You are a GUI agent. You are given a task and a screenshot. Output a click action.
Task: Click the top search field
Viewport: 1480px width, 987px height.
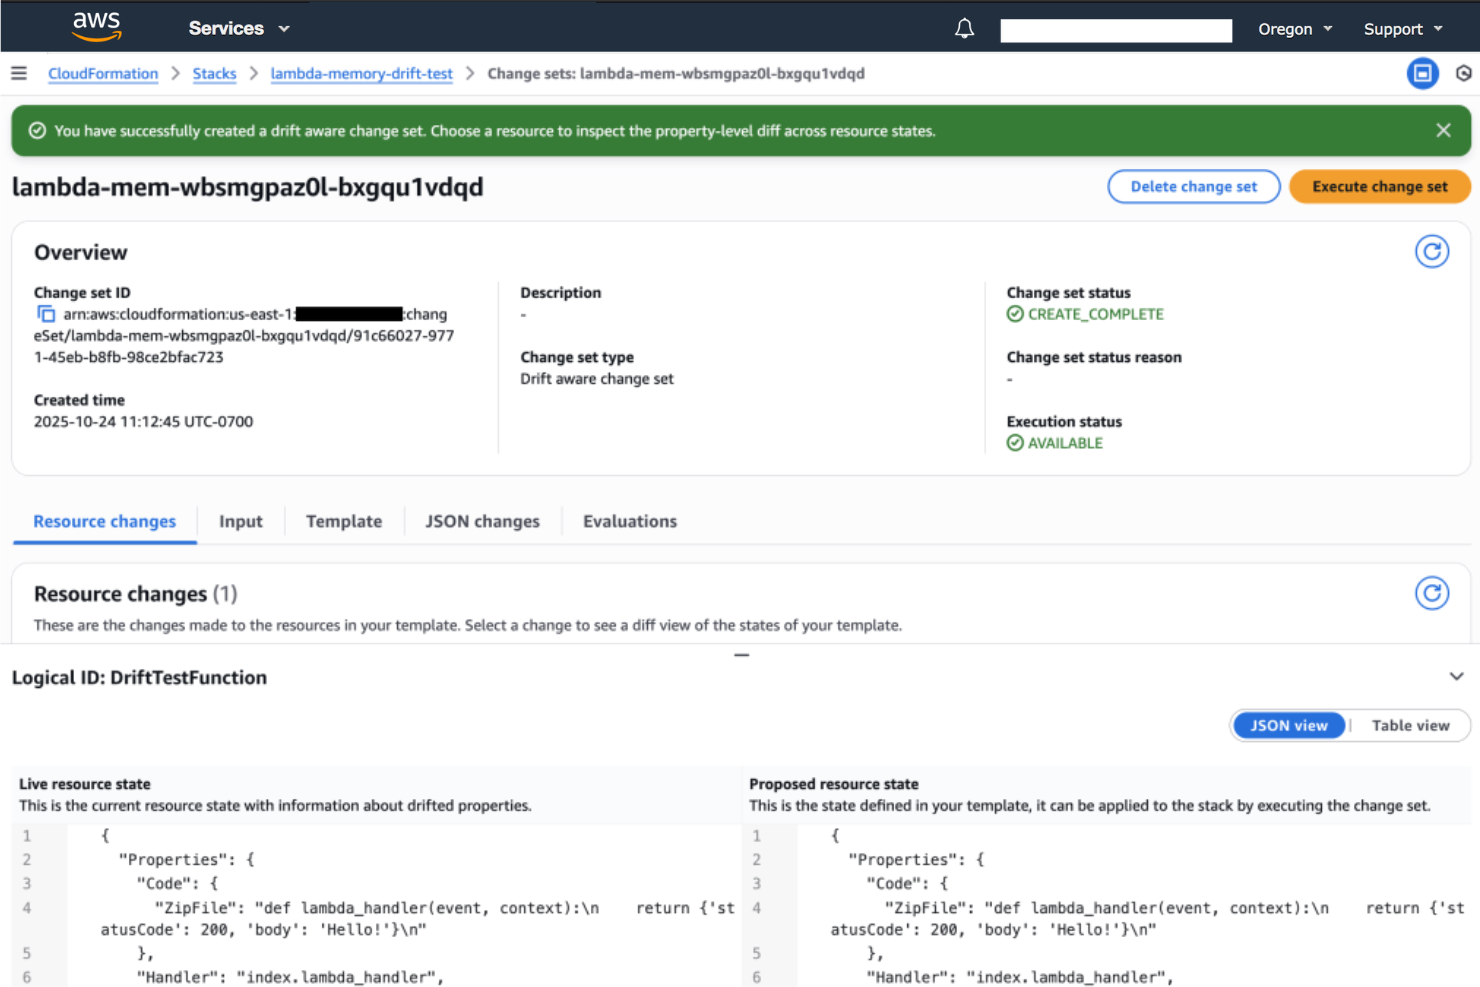point(1115,30)
